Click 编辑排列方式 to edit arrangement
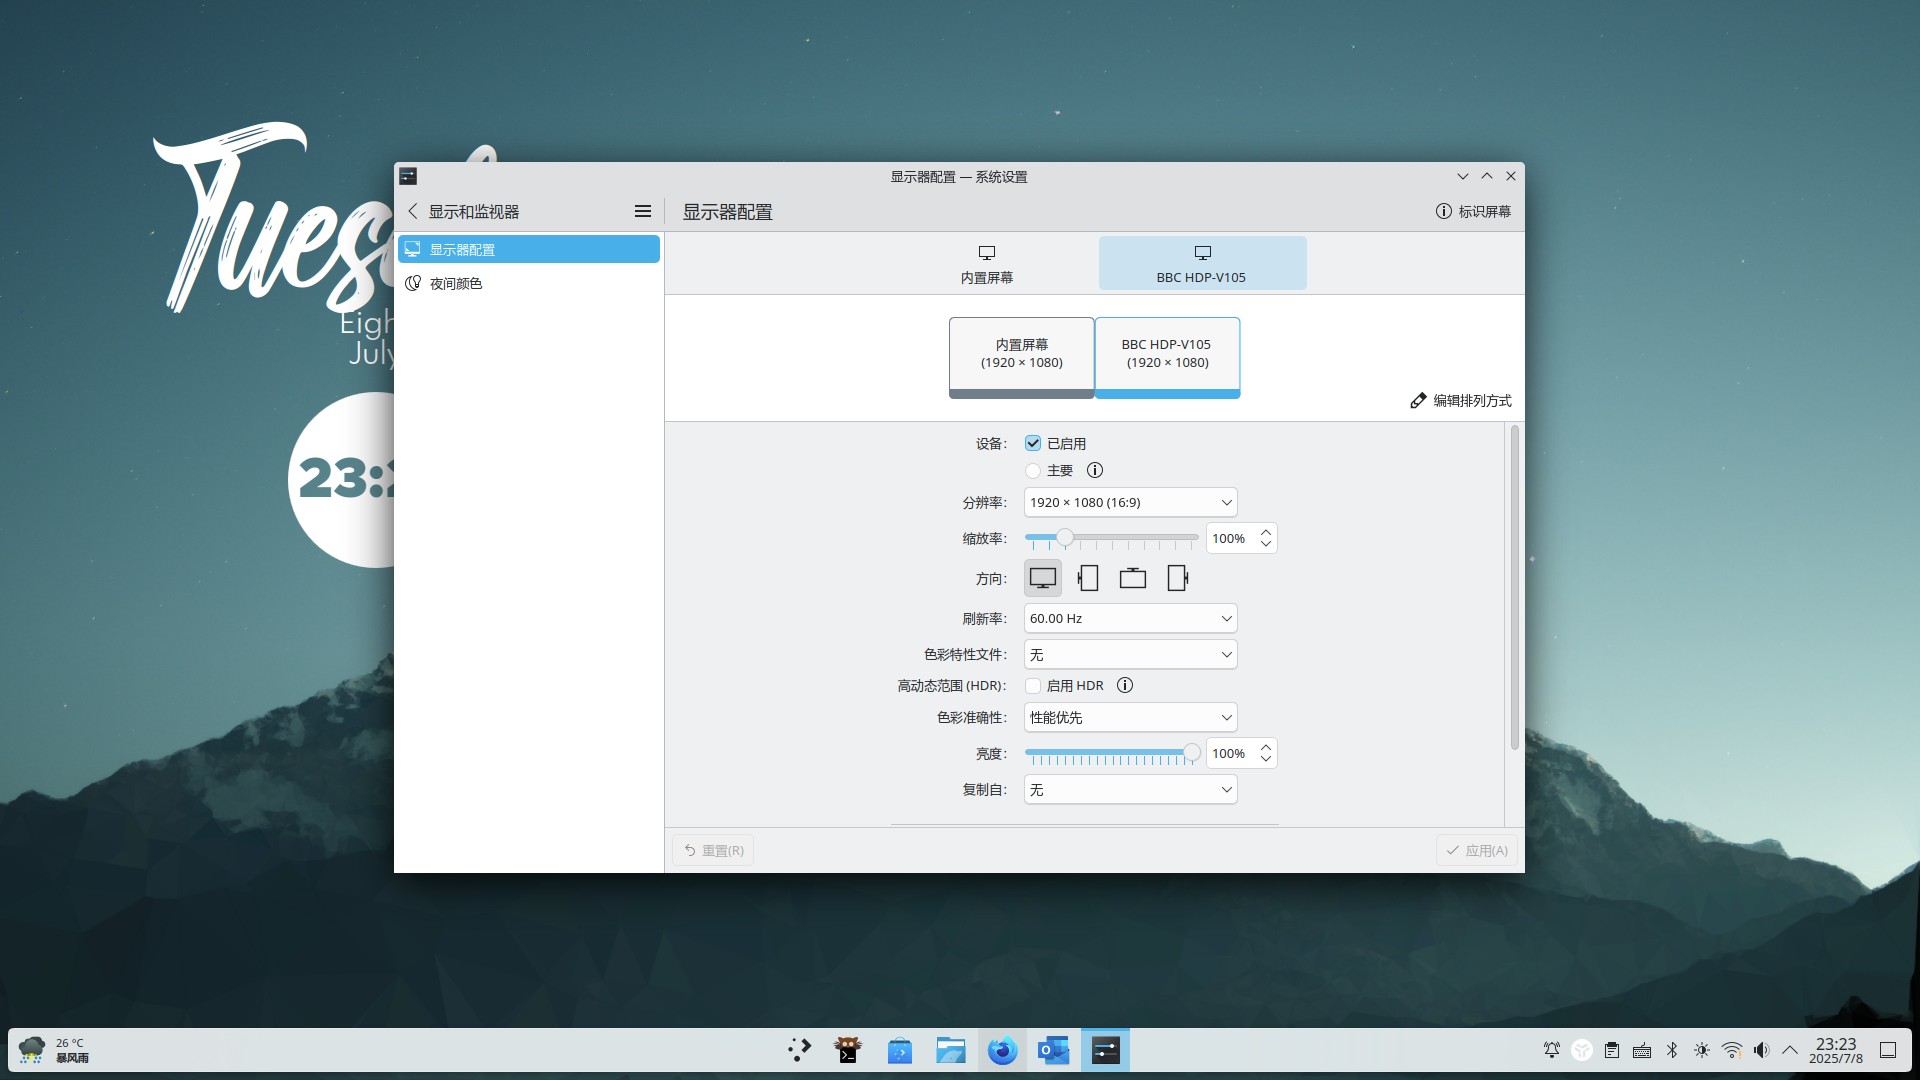Screen dimensions: 1920x1080 tap(1461, 400)
